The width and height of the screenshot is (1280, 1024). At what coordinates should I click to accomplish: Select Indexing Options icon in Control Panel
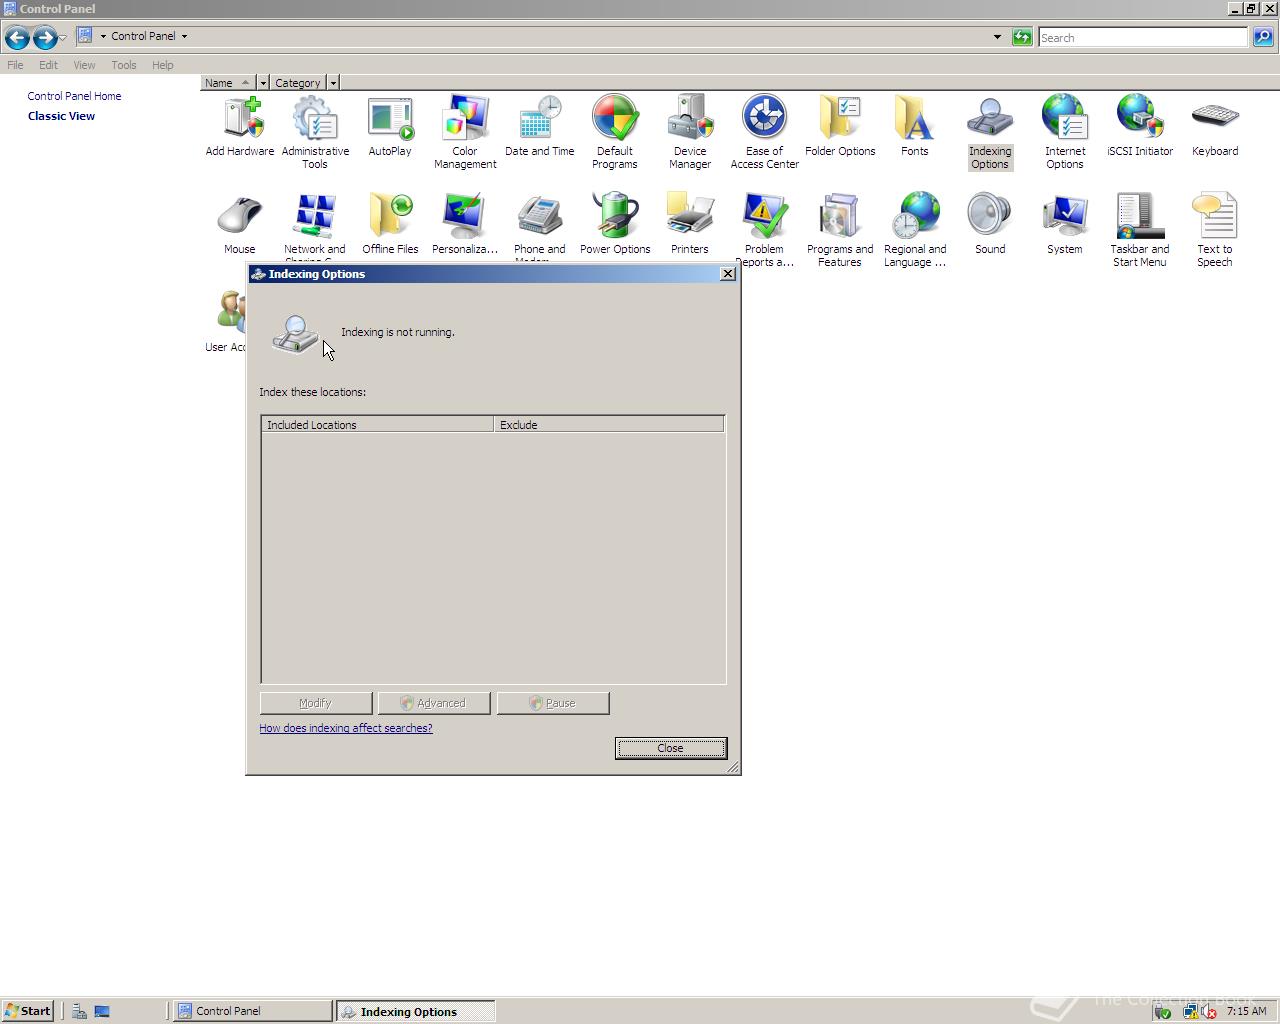coord(990,131)
